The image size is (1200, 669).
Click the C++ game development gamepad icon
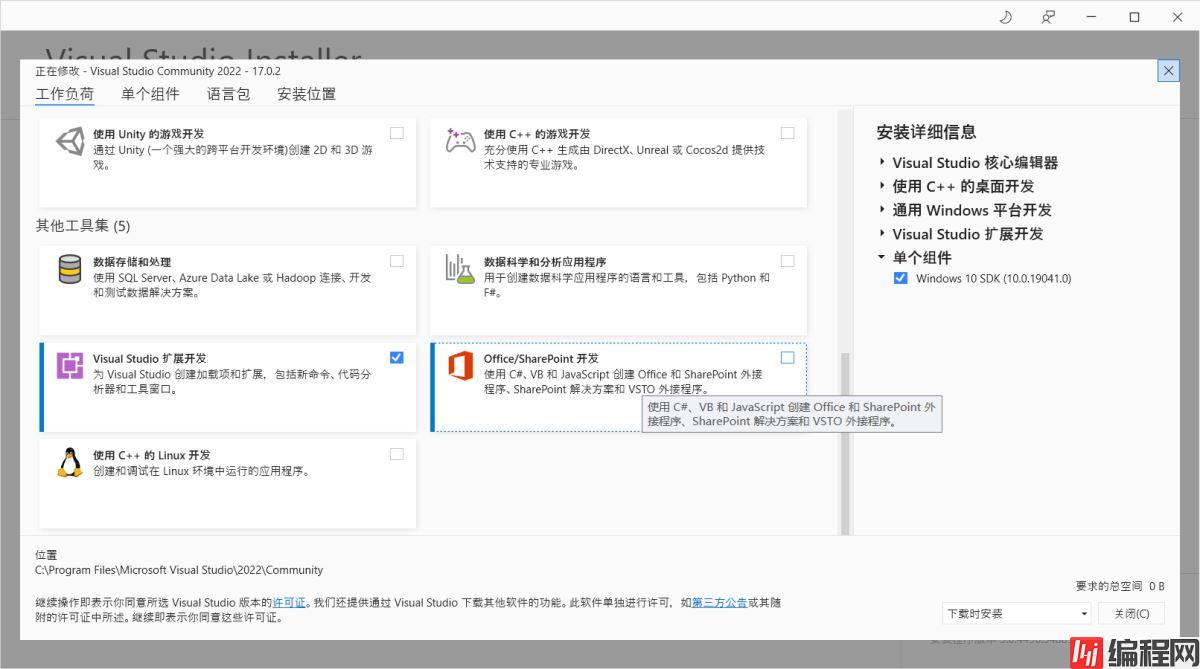click(460, 142)
